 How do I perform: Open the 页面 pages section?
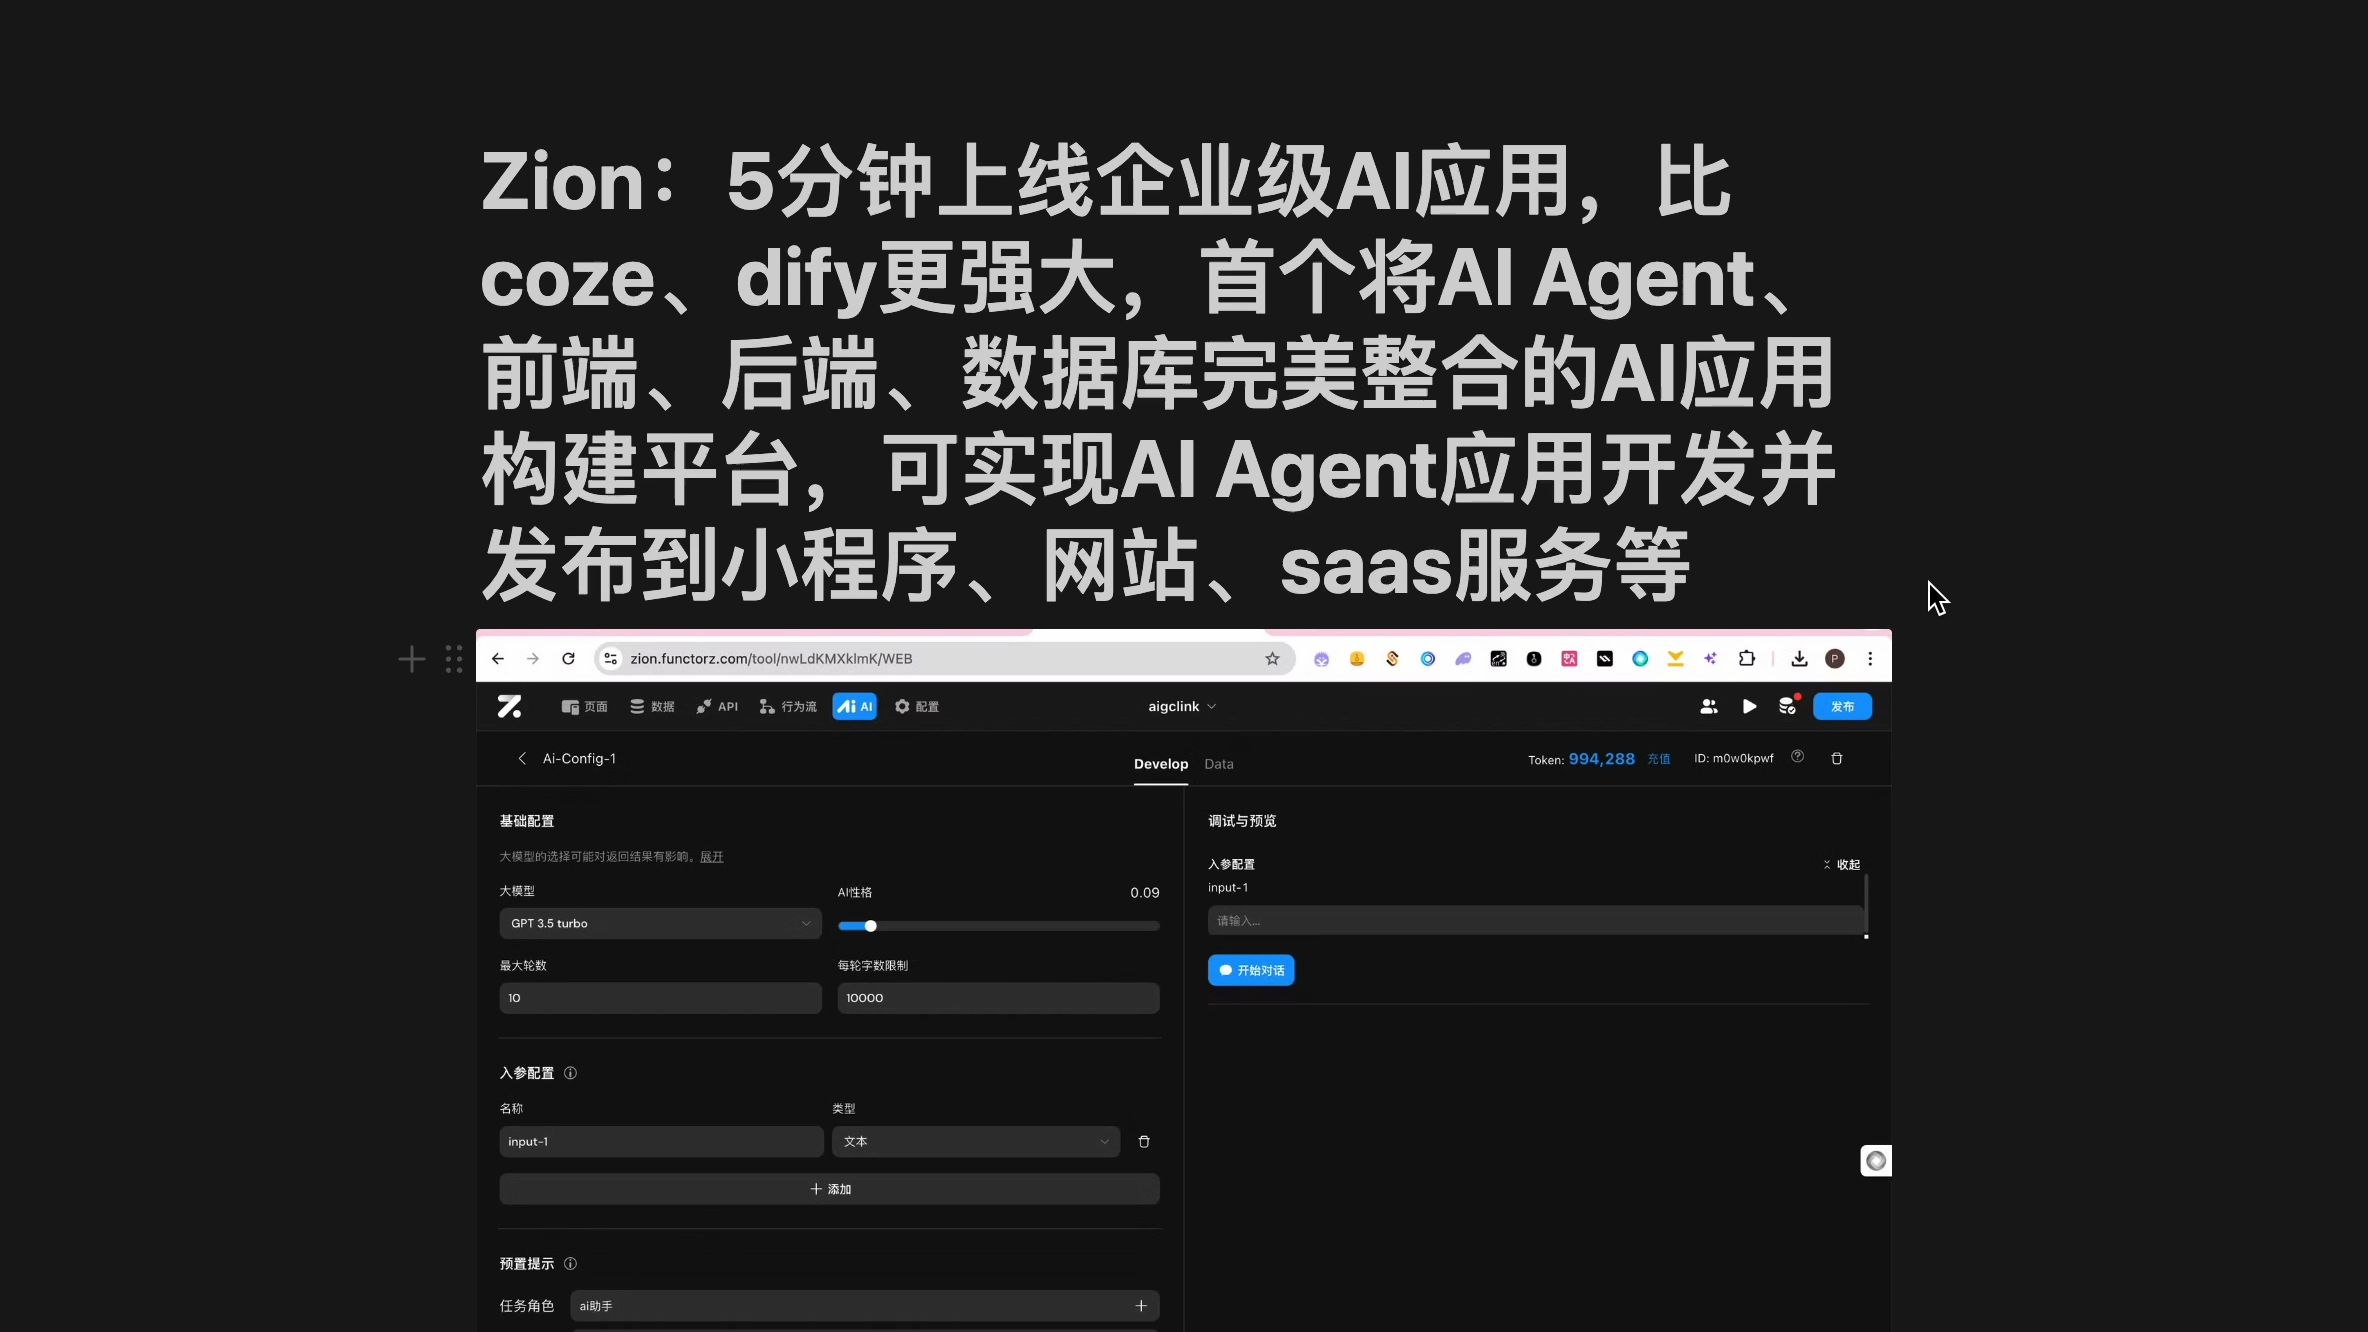pos(585,707)
